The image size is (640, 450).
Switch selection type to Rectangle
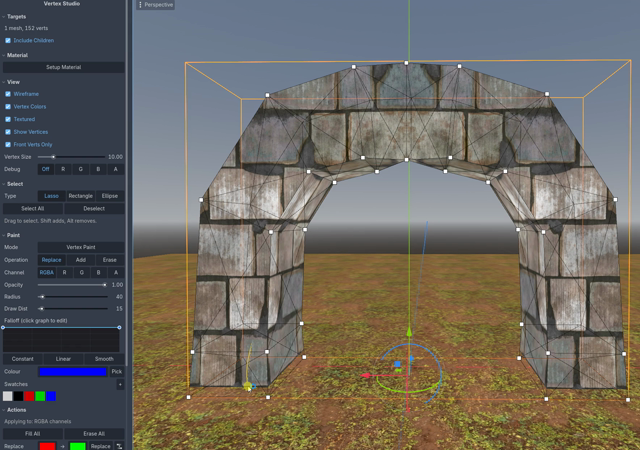click(80, 196)
